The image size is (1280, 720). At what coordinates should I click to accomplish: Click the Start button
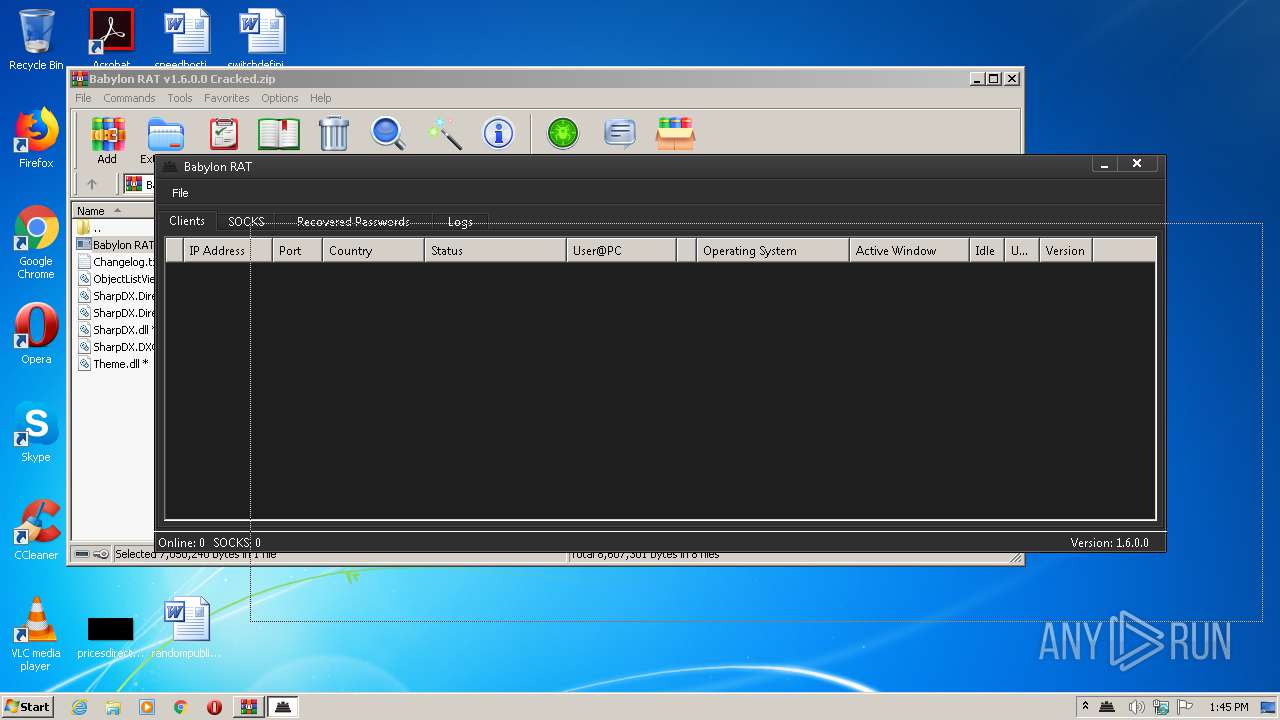28,707
